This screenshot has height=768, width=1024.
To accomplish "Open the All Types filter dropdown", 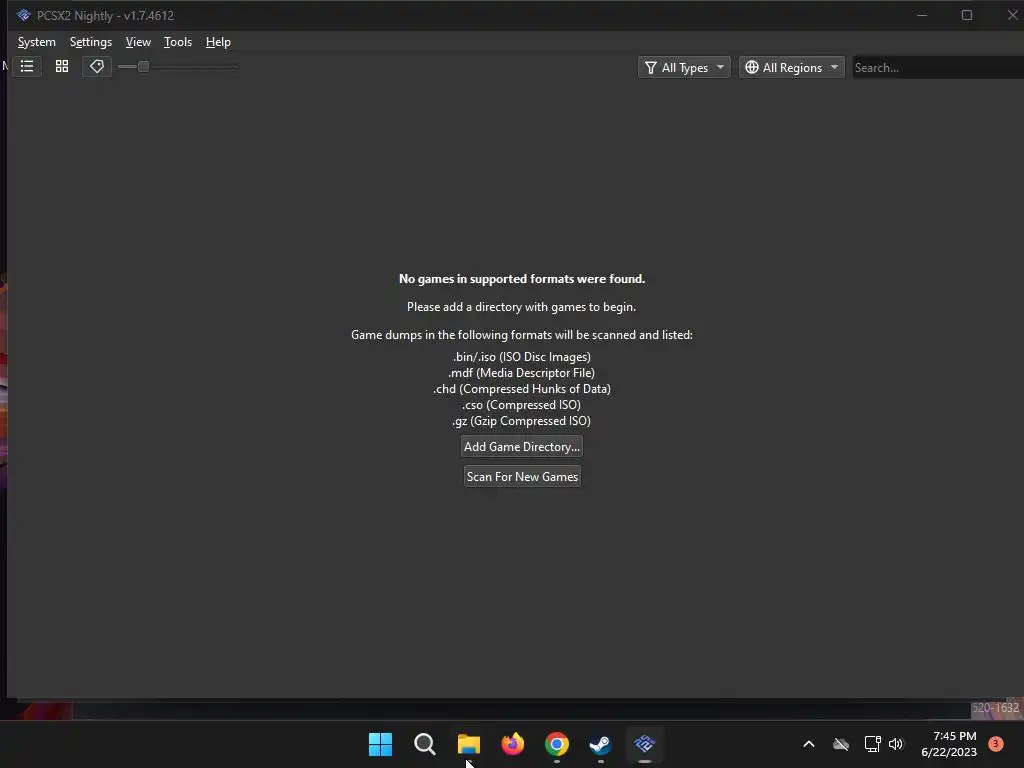I will tap(684, 67).
